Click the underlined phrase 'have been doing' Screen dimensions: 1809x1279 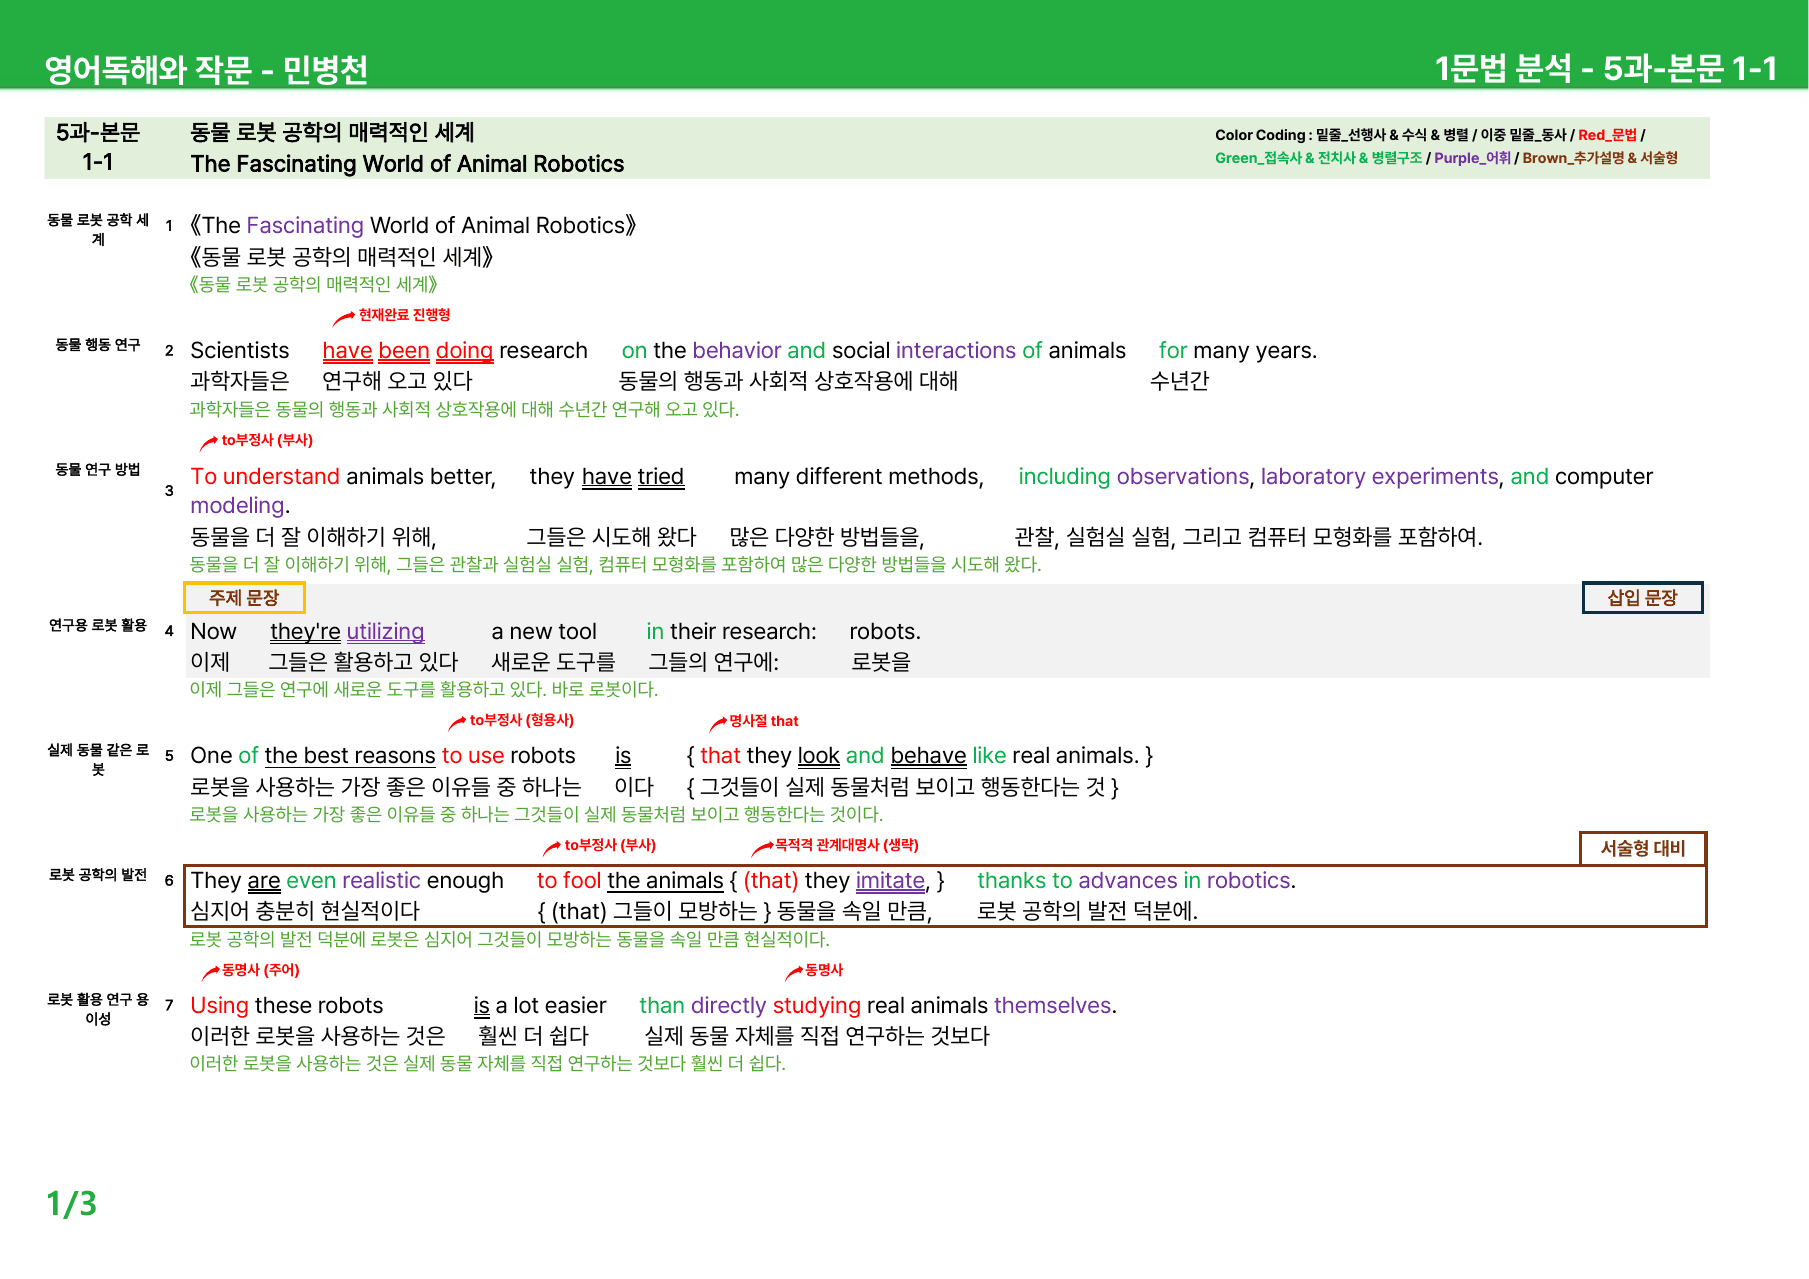[x=407, y=351]
